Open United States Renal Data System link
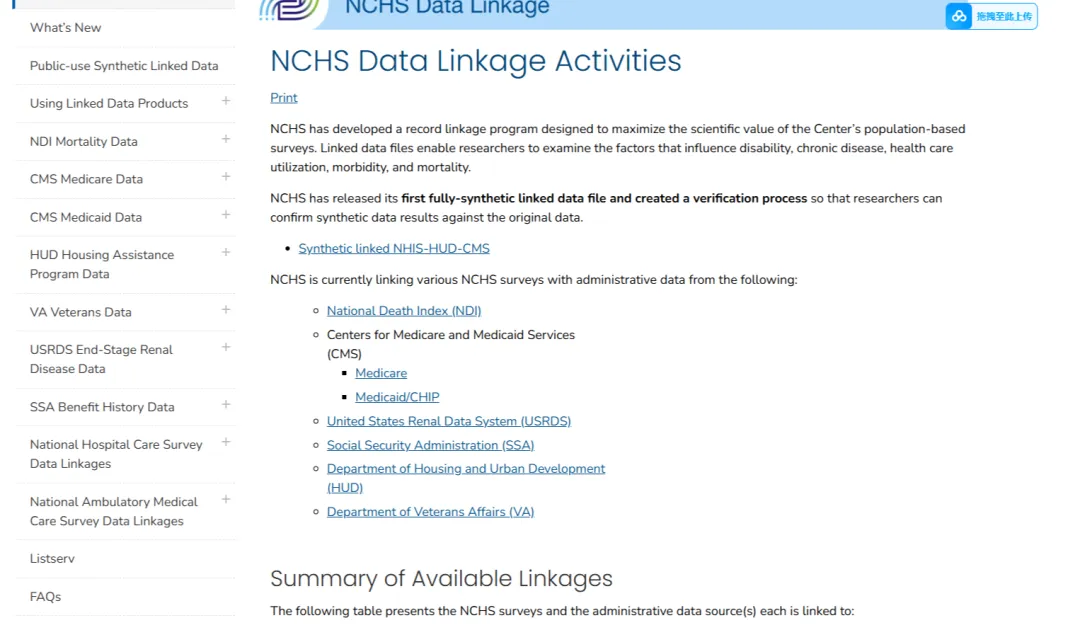 click(x=448, y=421)
